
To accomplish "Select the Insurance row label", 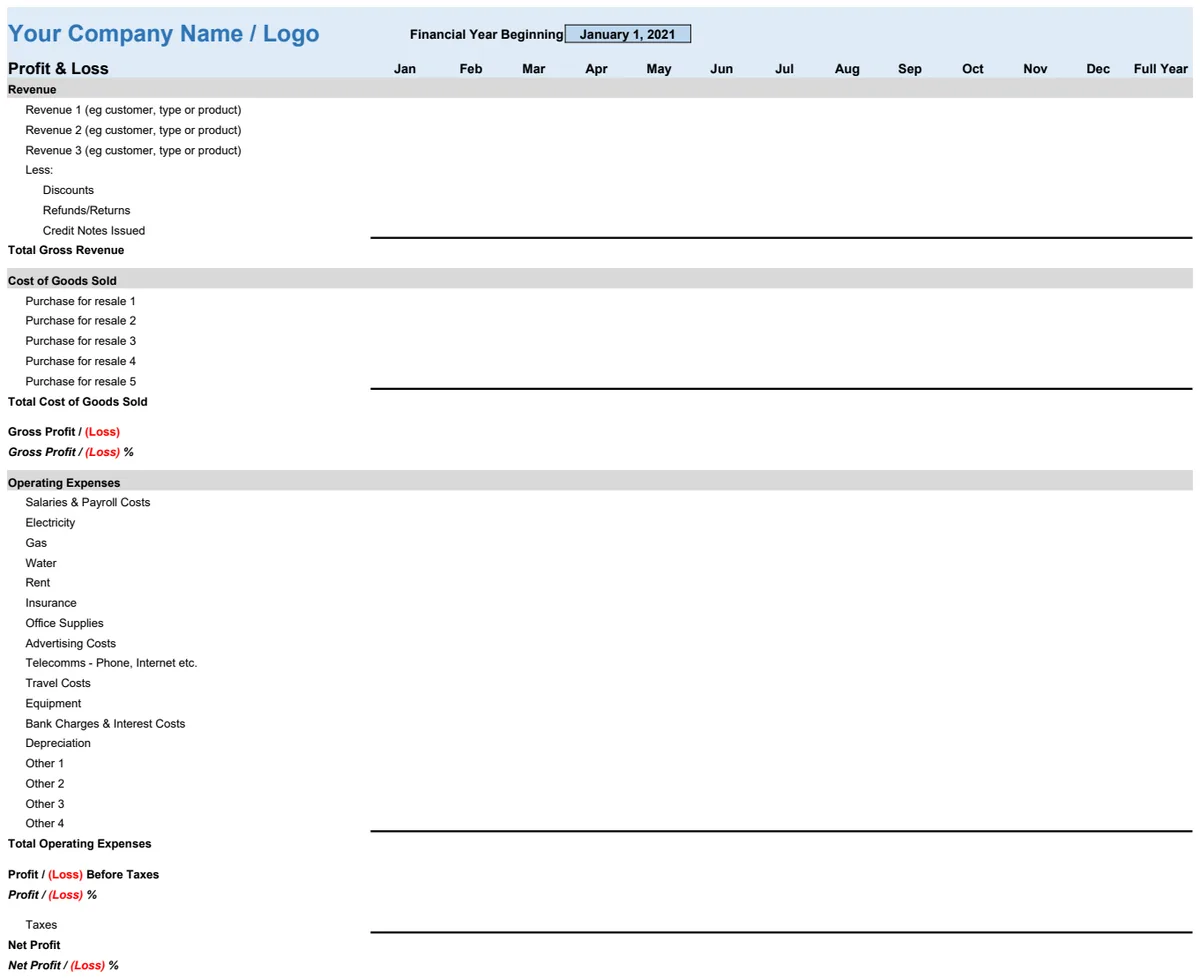I will (51, 603).
